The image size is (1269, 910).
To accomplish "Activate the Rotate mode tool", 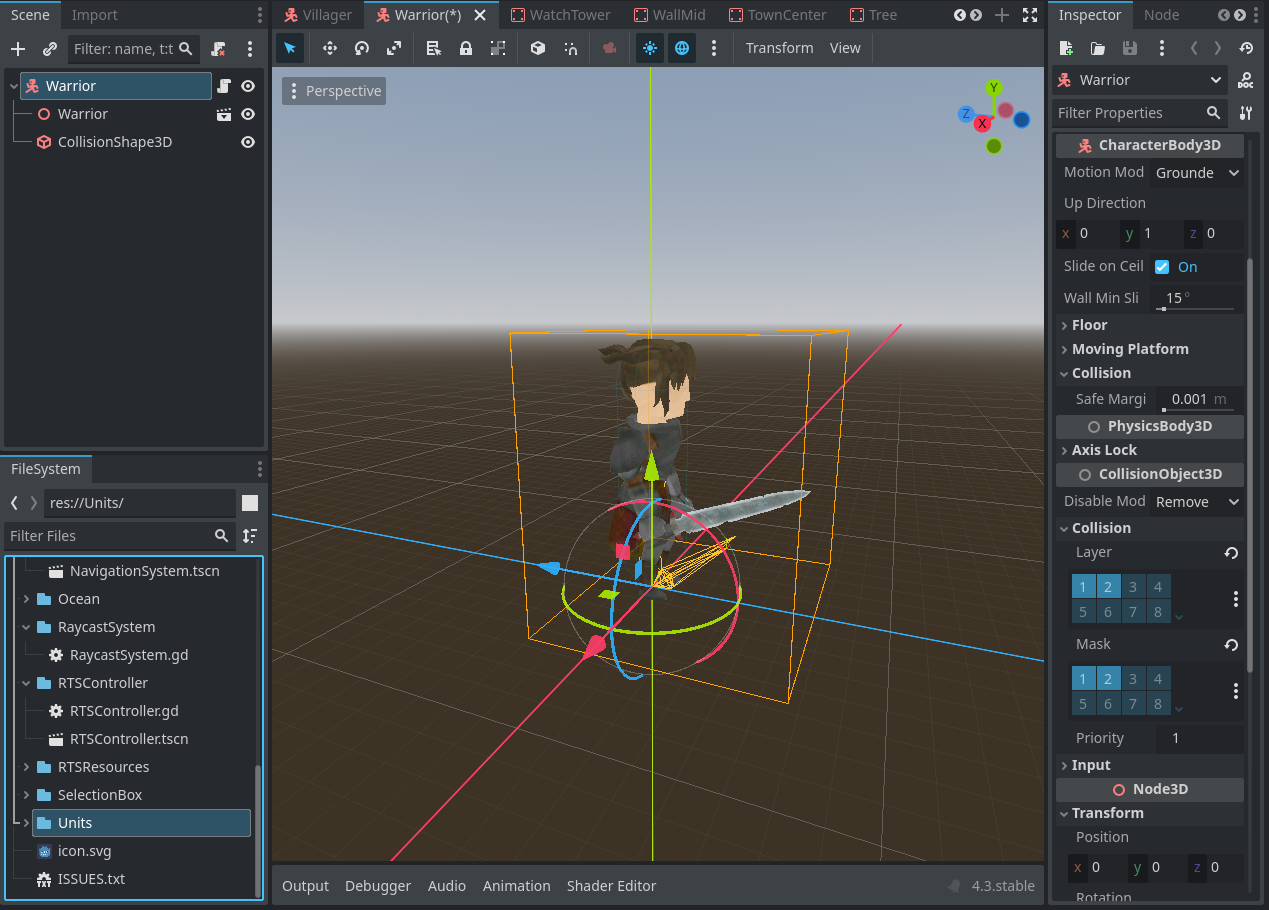I will tap(362, 48).
